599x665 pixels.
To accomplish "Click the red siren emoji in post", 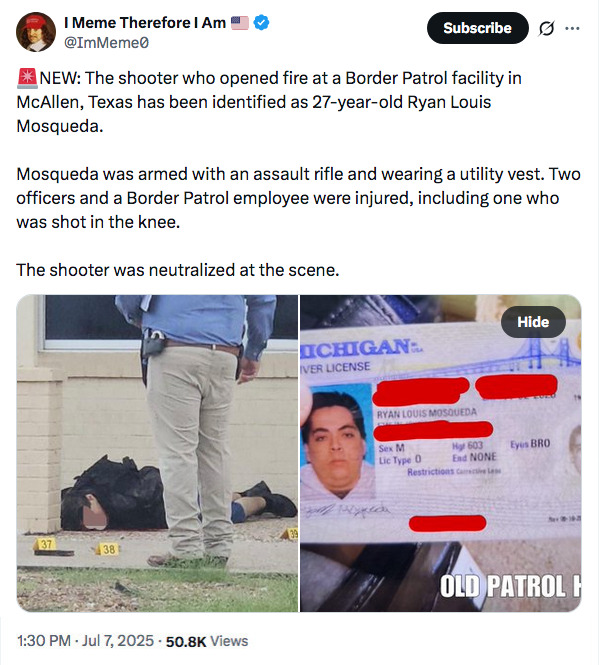I will tap(27, 78).
